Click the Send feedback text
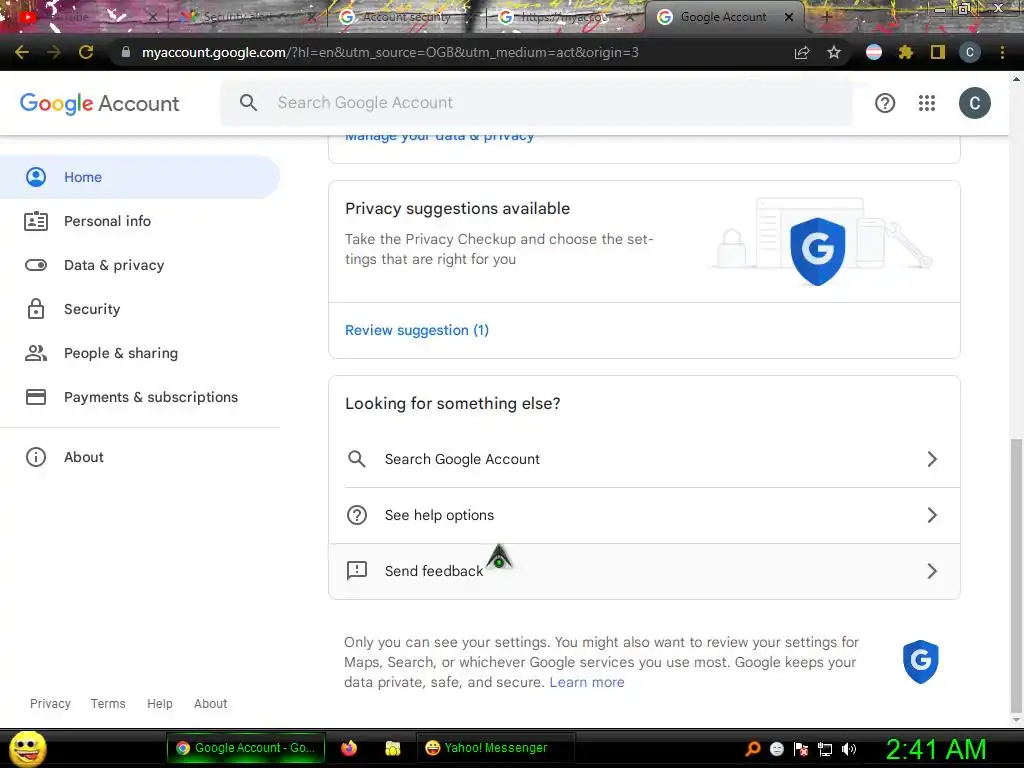Image resolution: width=1024 pixels, height=768 pixels. (x=434, y=571)
